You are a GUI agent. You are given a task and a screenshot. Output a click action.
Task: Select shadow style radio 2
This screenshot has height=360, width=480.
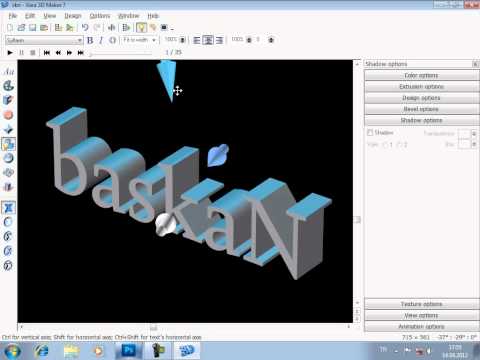[400, 145]
